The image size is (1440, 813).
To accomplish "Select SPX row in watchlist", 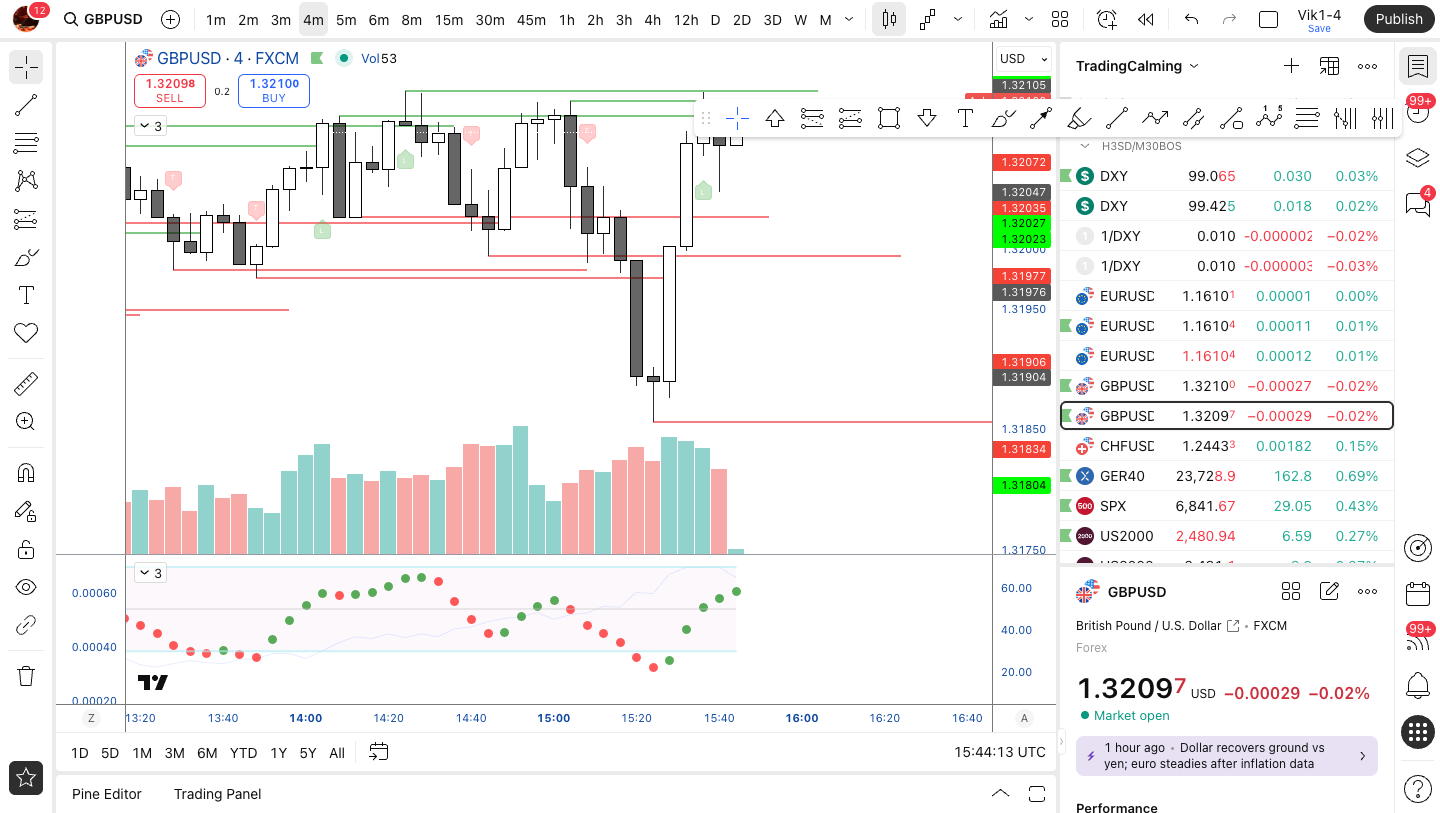I will (x=1226, y=506).
